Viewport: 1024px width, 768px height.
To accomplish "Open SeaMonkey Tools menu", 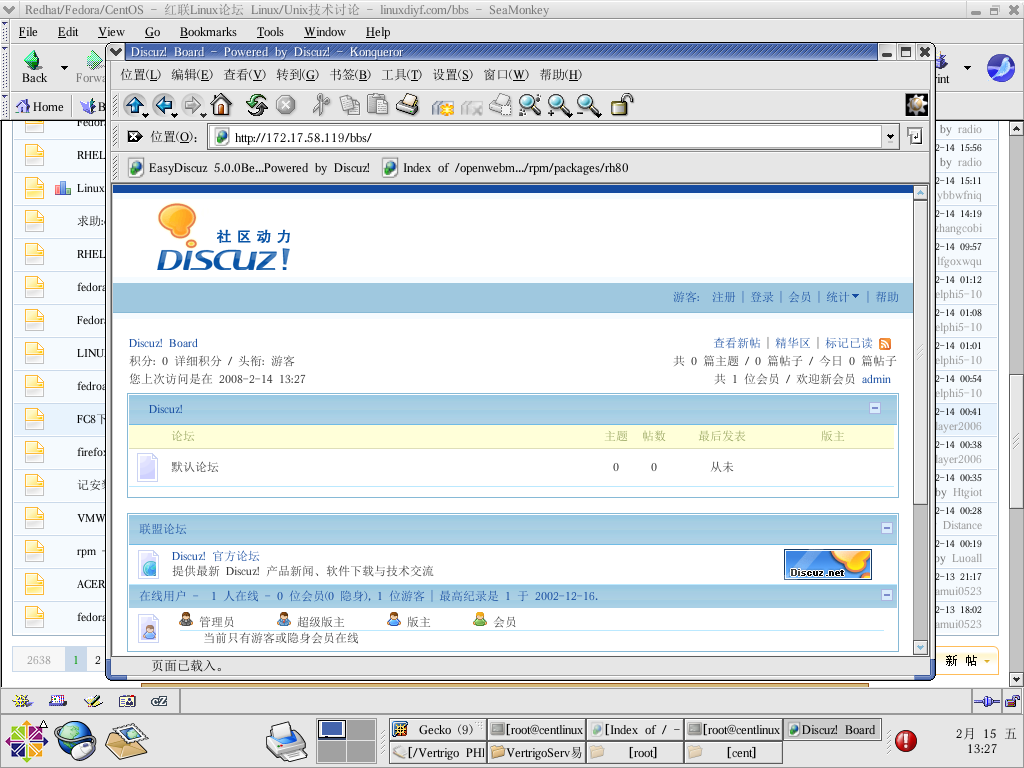I will click(x=270, y=32).
